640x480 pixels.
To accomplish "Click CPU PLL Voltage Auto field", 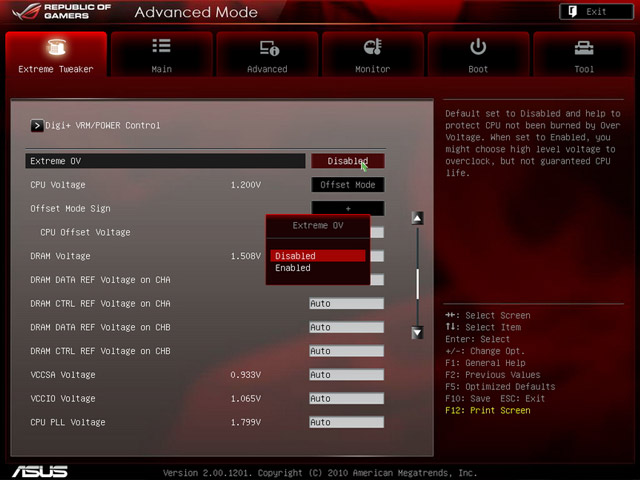I will click(x=346, y=422).
